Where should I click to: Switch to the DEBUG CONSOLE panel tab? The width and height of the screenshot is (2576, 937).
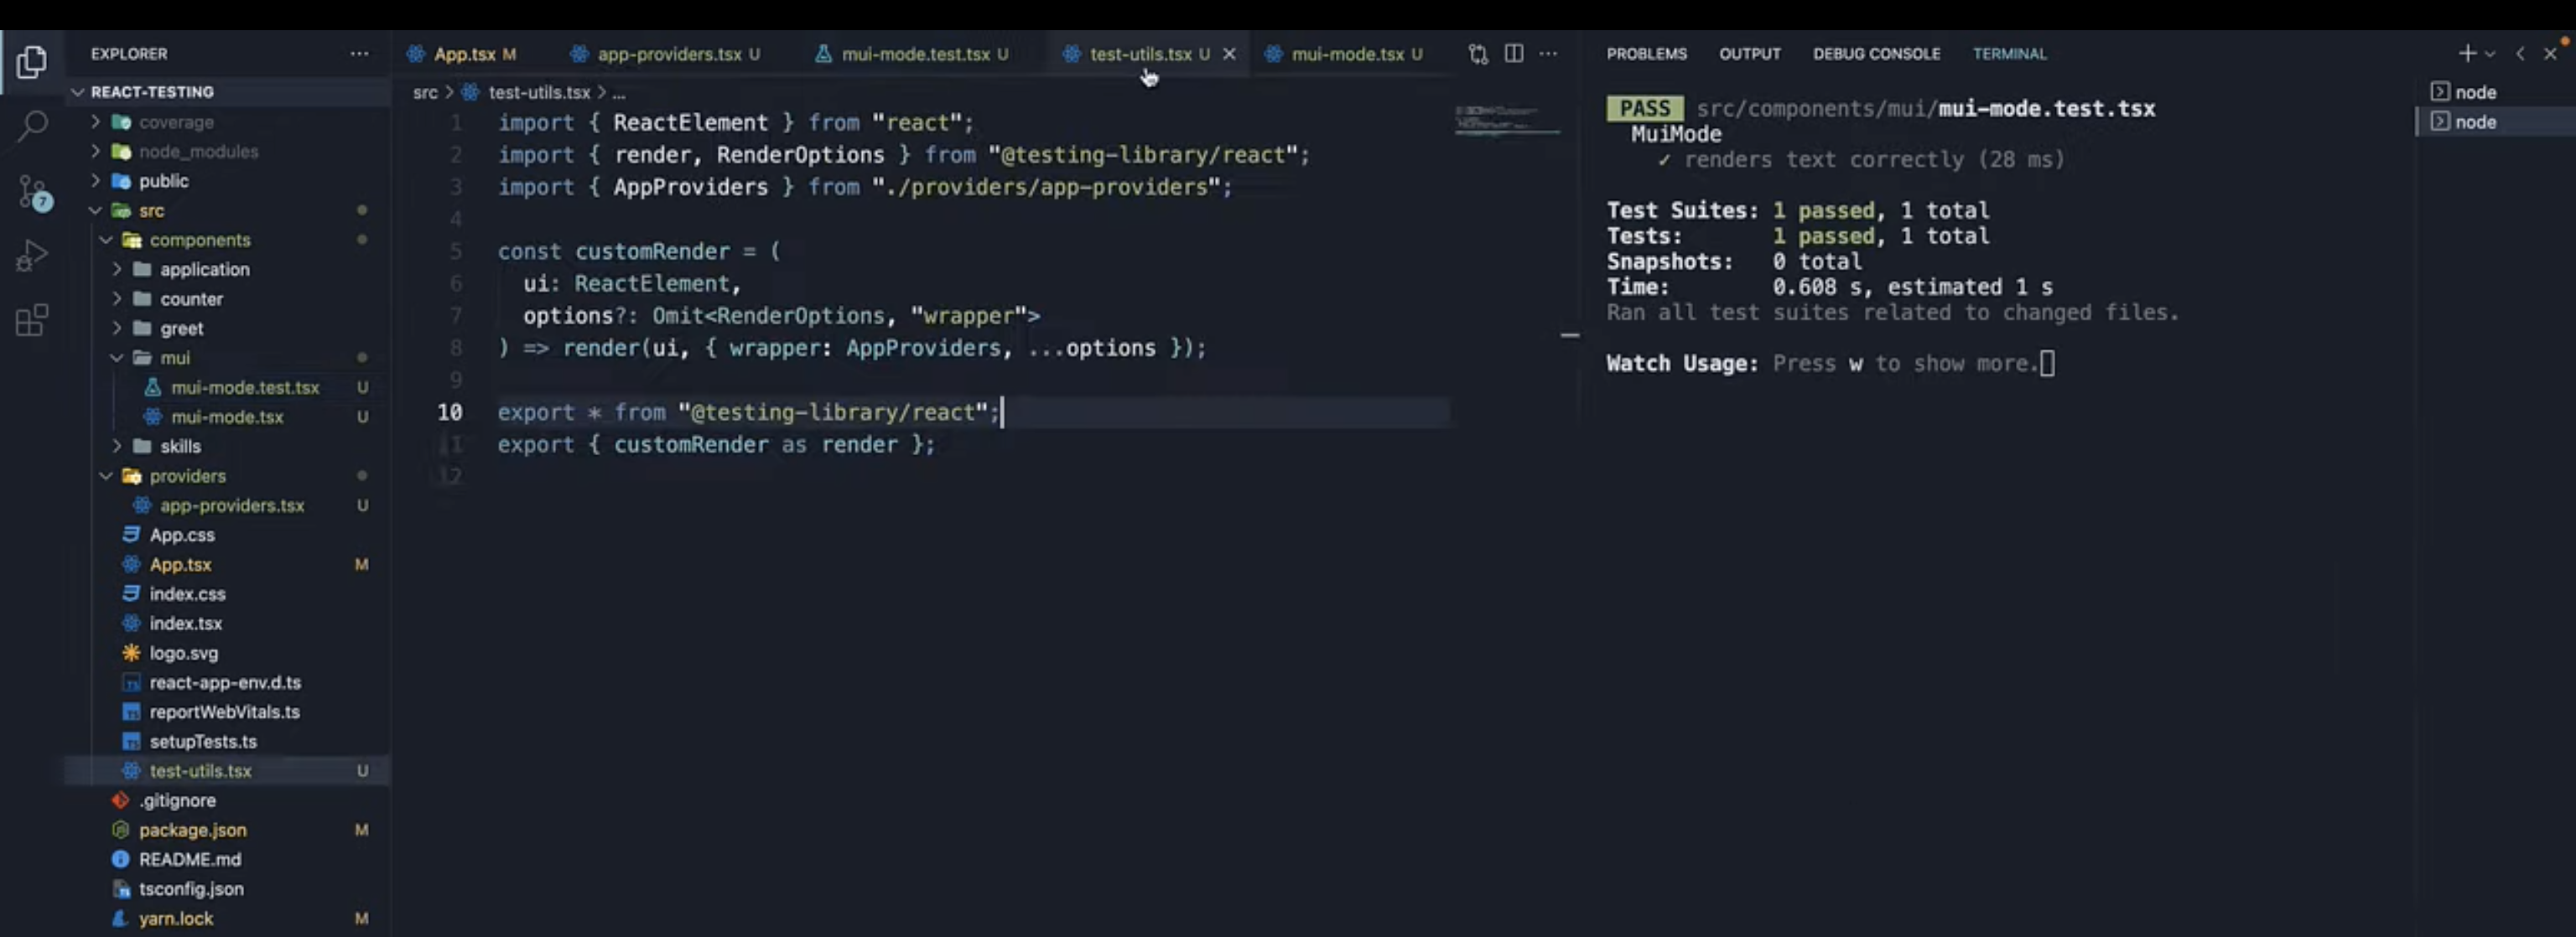click(1876, 54)
